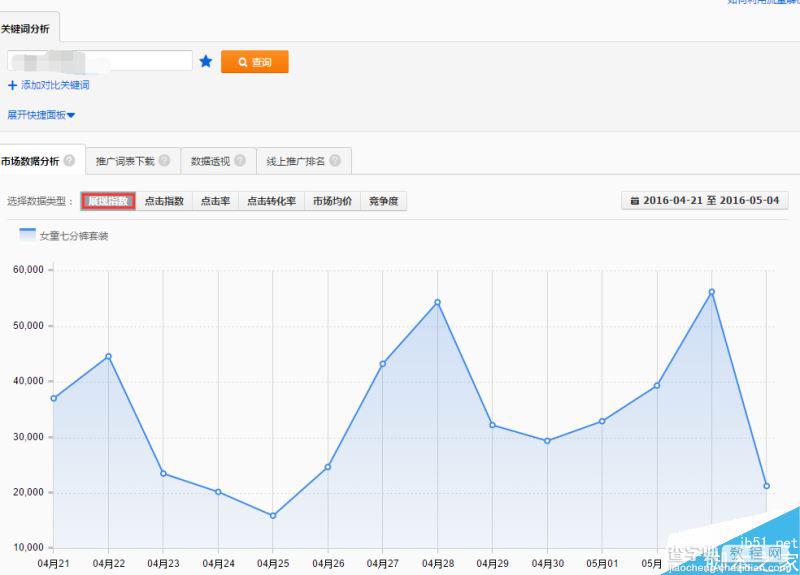Click help icon beside 数据透视
The height and width of the screenshot is (575, 800).
point(240,161)
